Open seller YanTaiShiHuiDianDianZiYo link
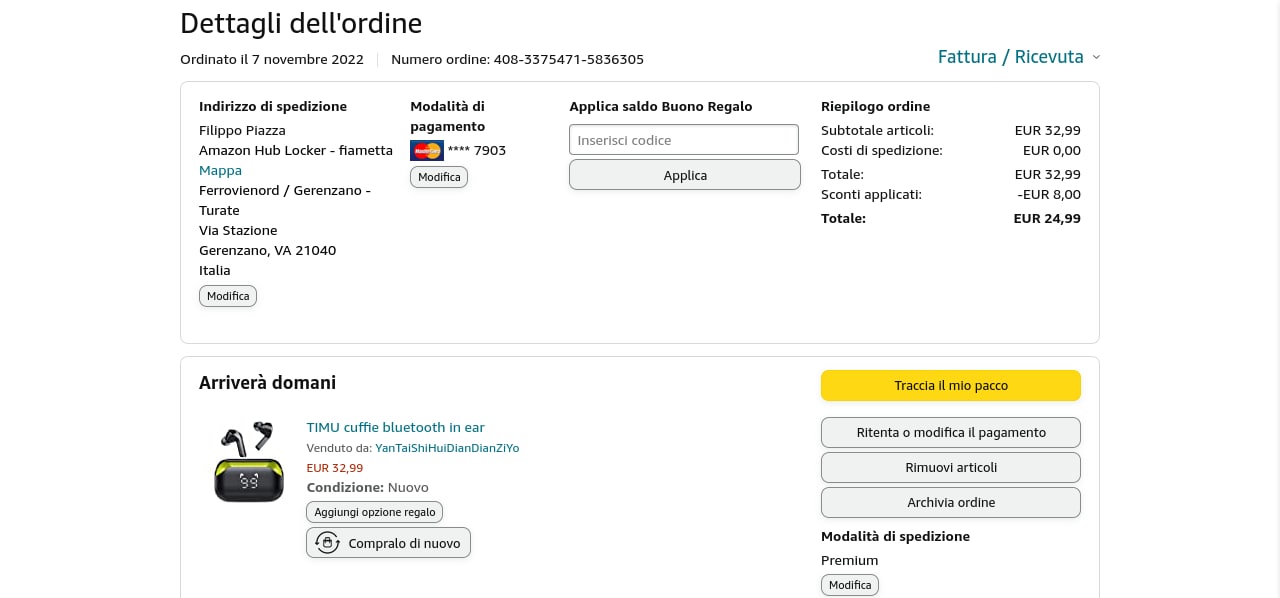Screen dimensions: 1280x598 [x=447, y=448]
